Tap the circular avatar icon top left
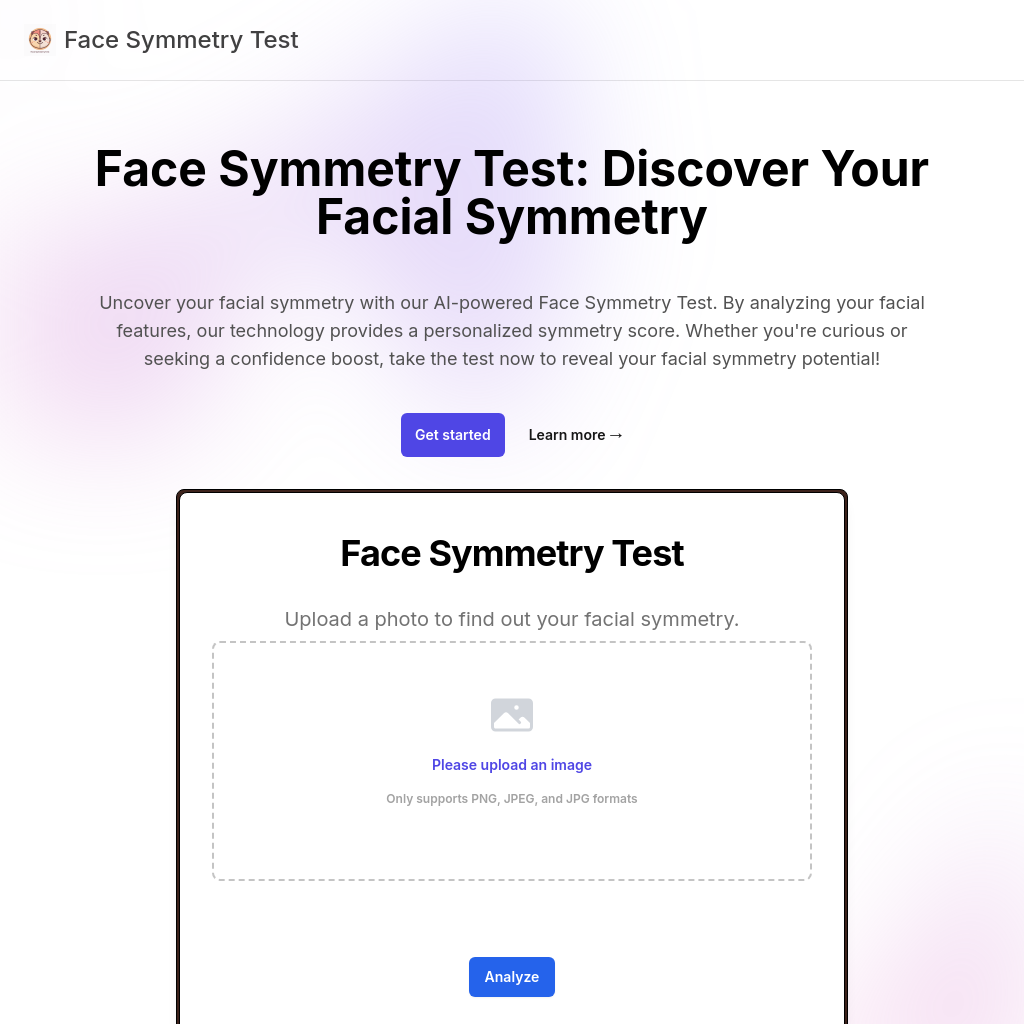1024x1024 pixels. pos(40,39)
